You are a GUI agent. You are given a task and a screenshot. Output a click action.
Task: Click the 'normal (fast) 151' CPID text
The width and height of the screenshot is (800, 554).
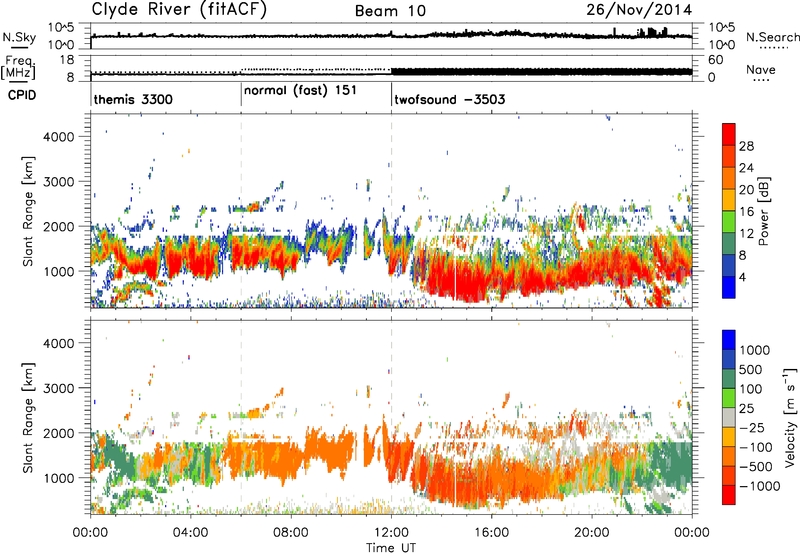tap(300, 90)
